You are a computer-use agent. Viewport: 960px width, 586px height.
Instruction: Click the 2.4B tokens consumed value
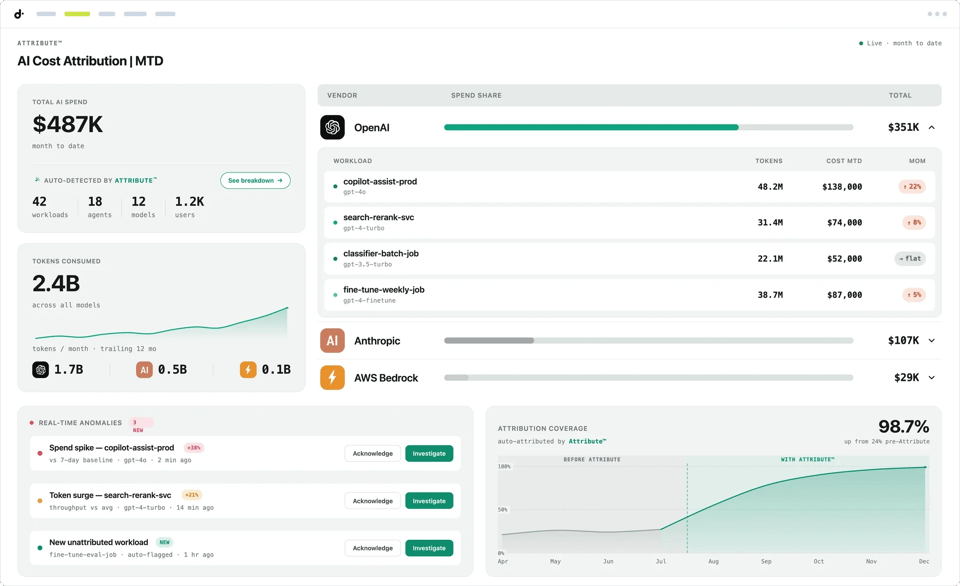coord(56,284)
